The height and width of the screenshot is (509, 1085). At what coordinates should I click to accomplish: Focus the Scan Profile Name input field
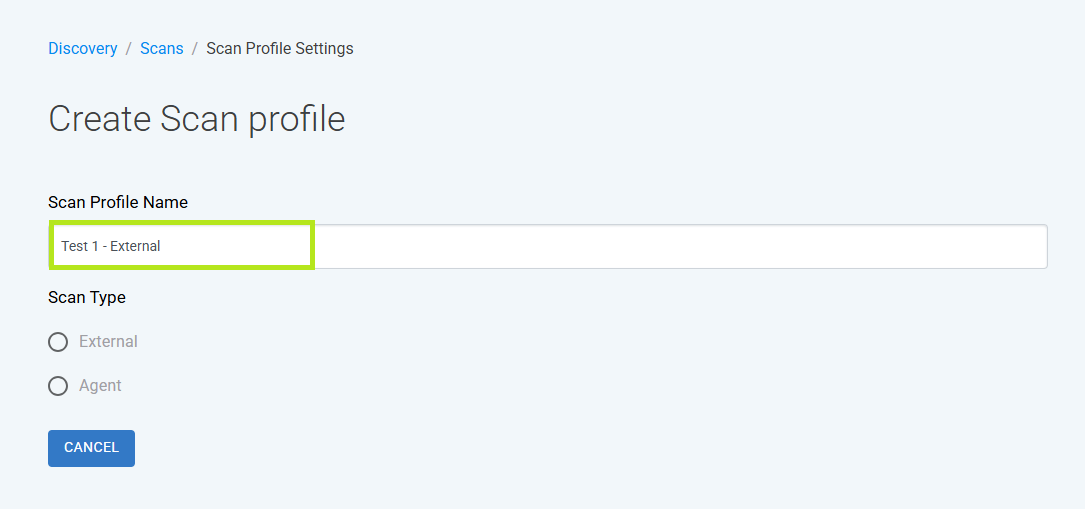(x=547, y=246)
